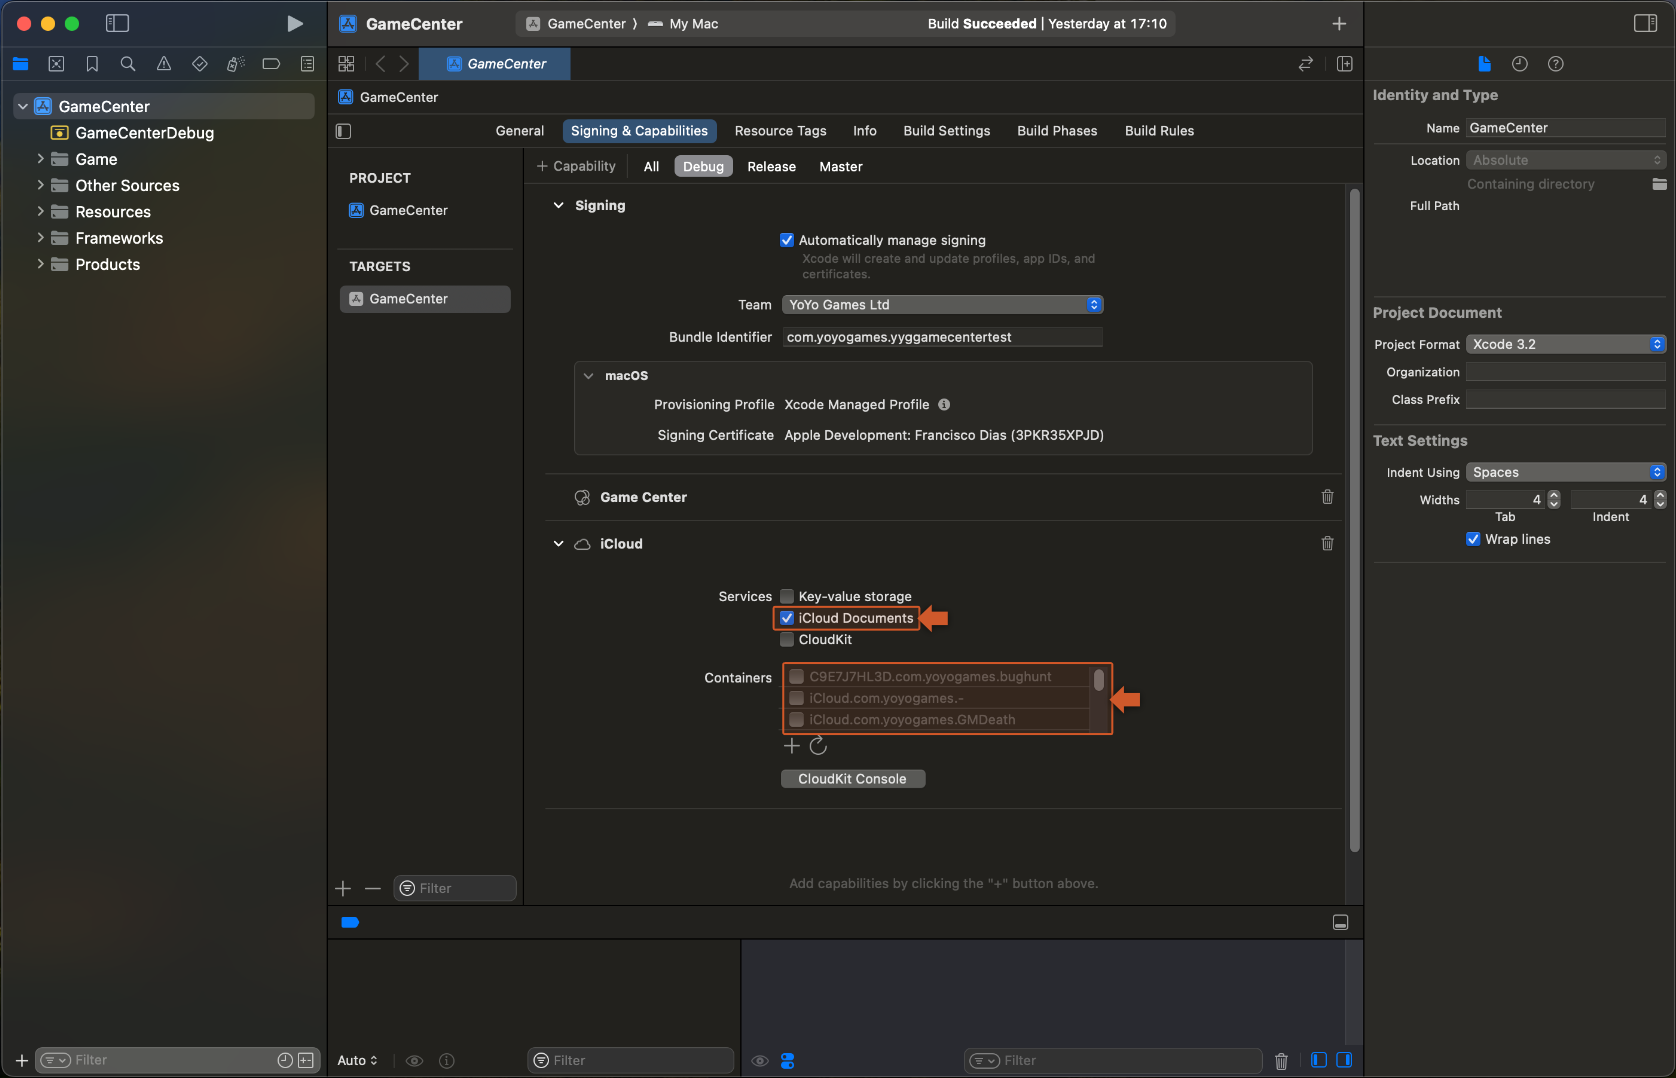Hide the project and targets list
This screenshot has width=1676, height=1078.
click(343, 131)
